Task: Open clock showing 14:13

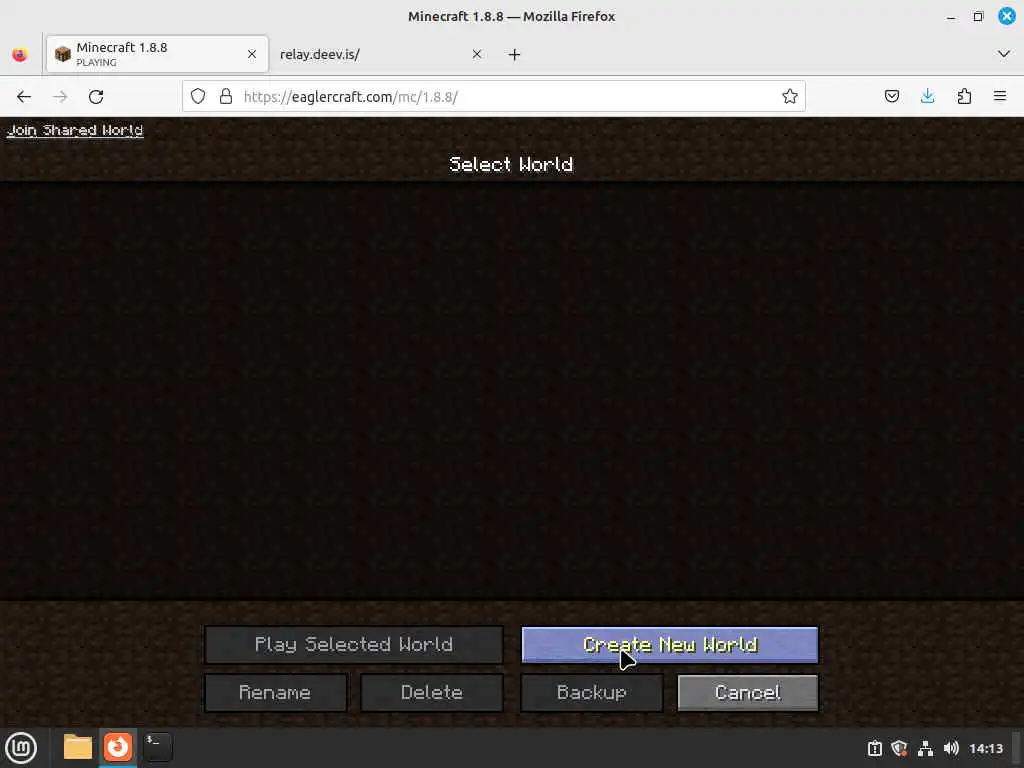Action: 985,748
